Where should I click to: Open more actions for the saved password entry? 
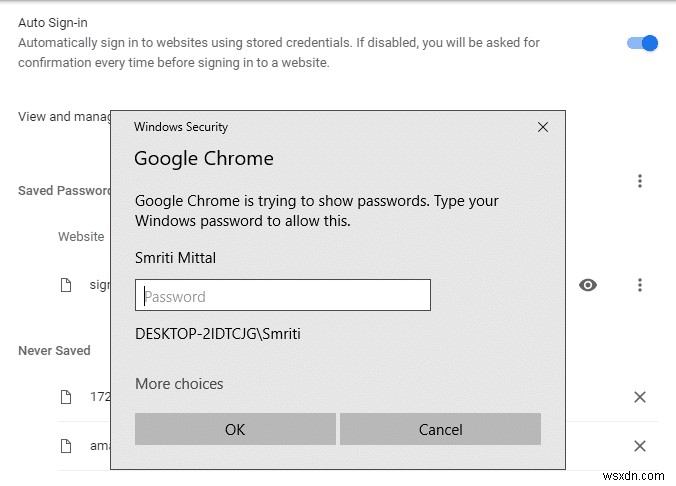pos(640,285)
